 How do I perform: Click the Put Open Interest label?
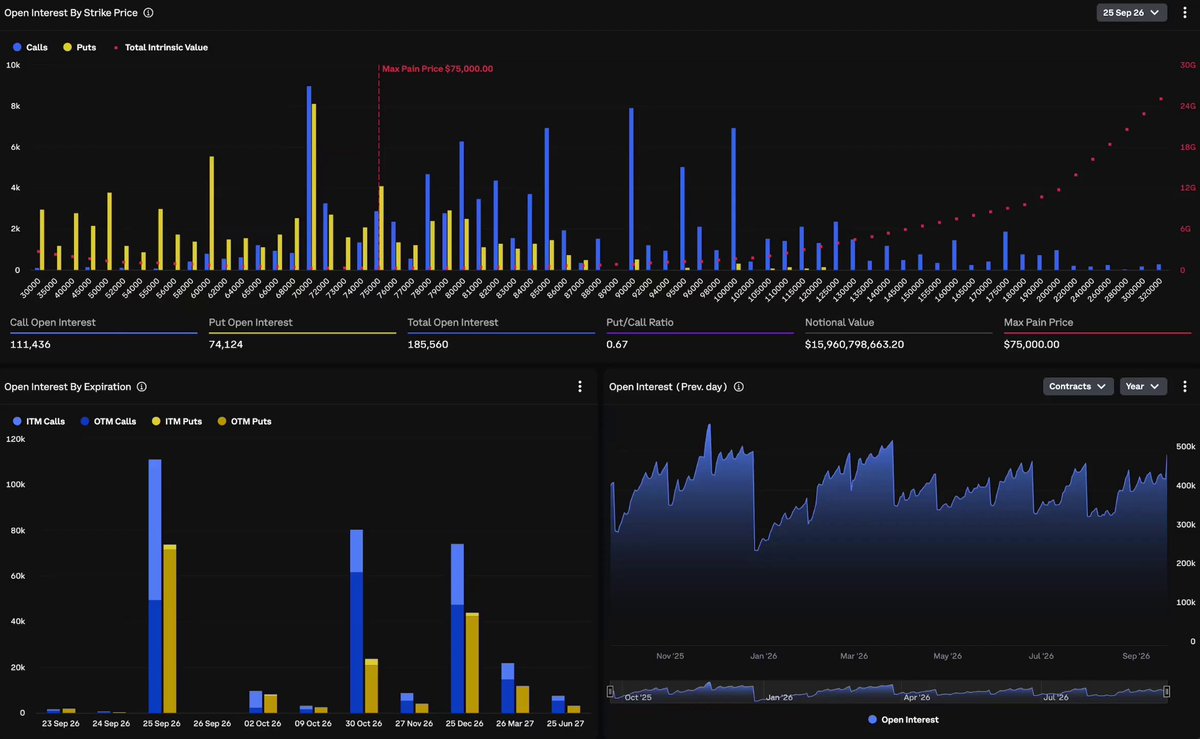point(250,323)
